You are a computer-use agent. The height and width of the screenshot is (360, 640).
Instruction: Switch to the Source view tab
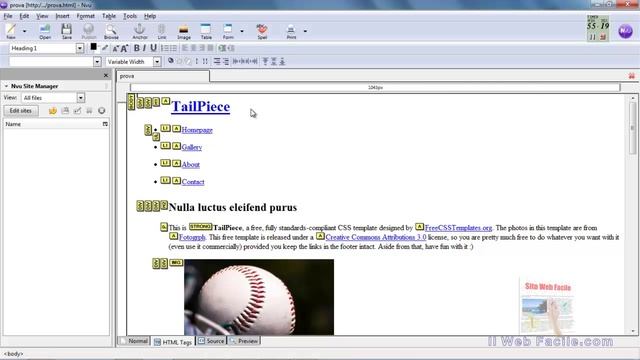tap(211, 341)
